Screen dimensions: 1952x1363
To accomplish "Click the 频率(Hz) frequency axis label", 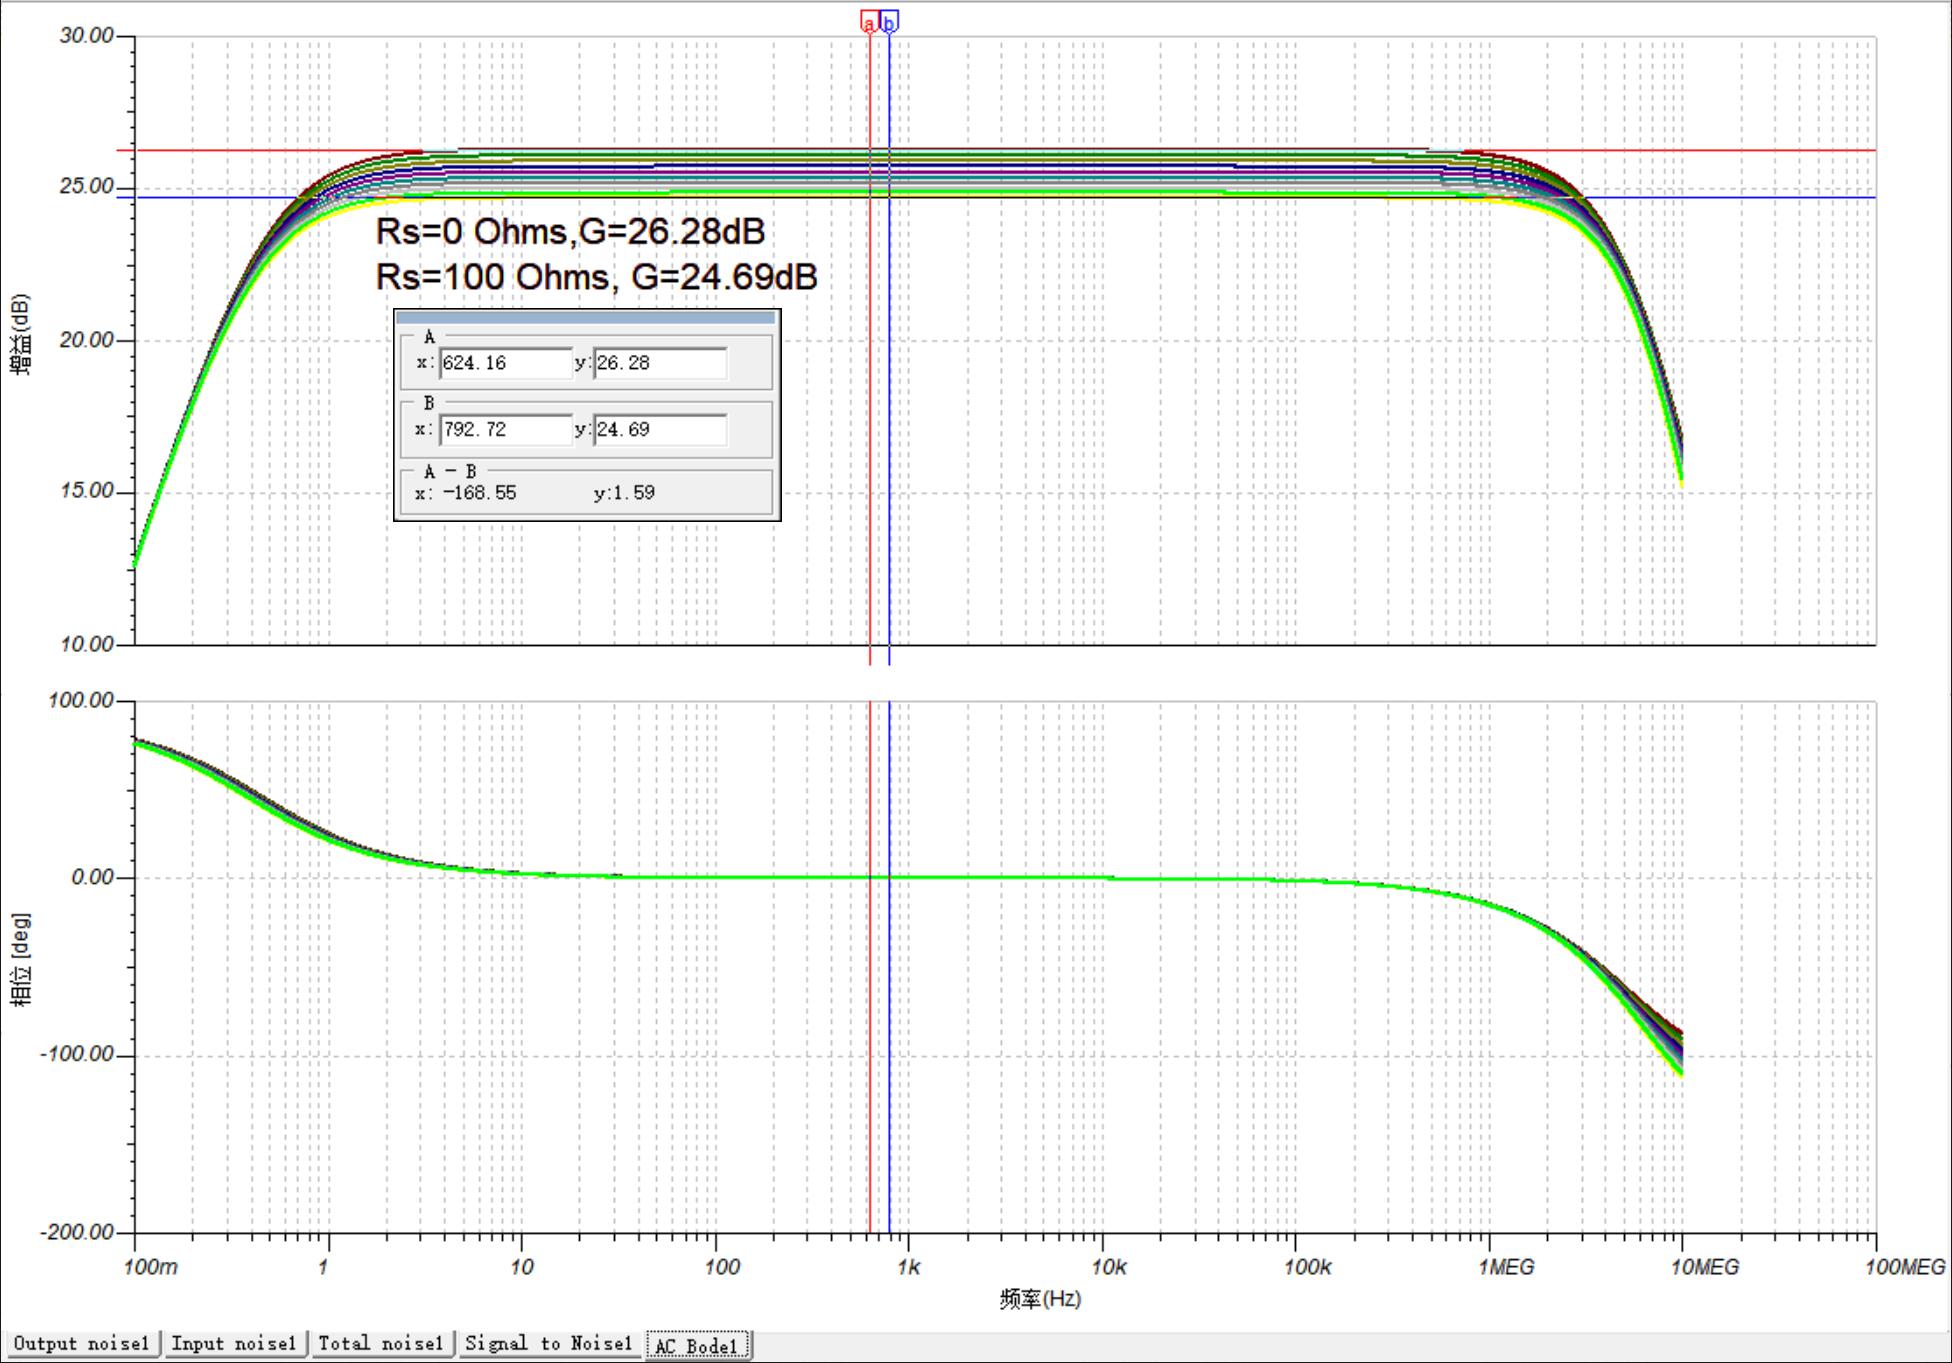I will click(x=1040, y=1299).
